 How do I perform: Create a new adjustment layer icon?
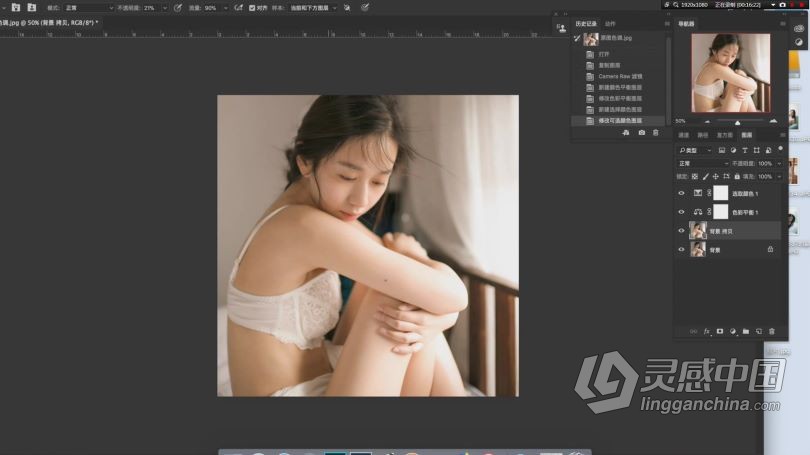[x=733, y=331]
